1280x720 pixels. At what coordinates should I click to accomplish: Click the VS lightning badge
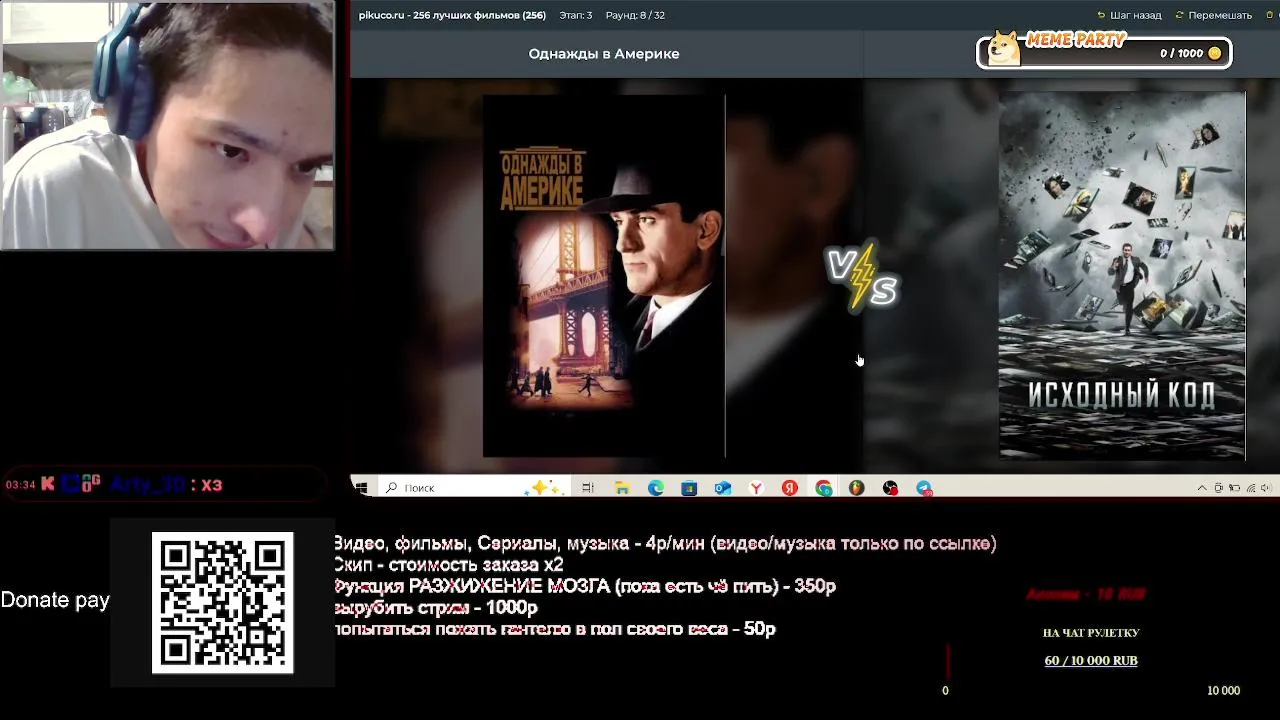pyautogui.click(x=862, y=276)
